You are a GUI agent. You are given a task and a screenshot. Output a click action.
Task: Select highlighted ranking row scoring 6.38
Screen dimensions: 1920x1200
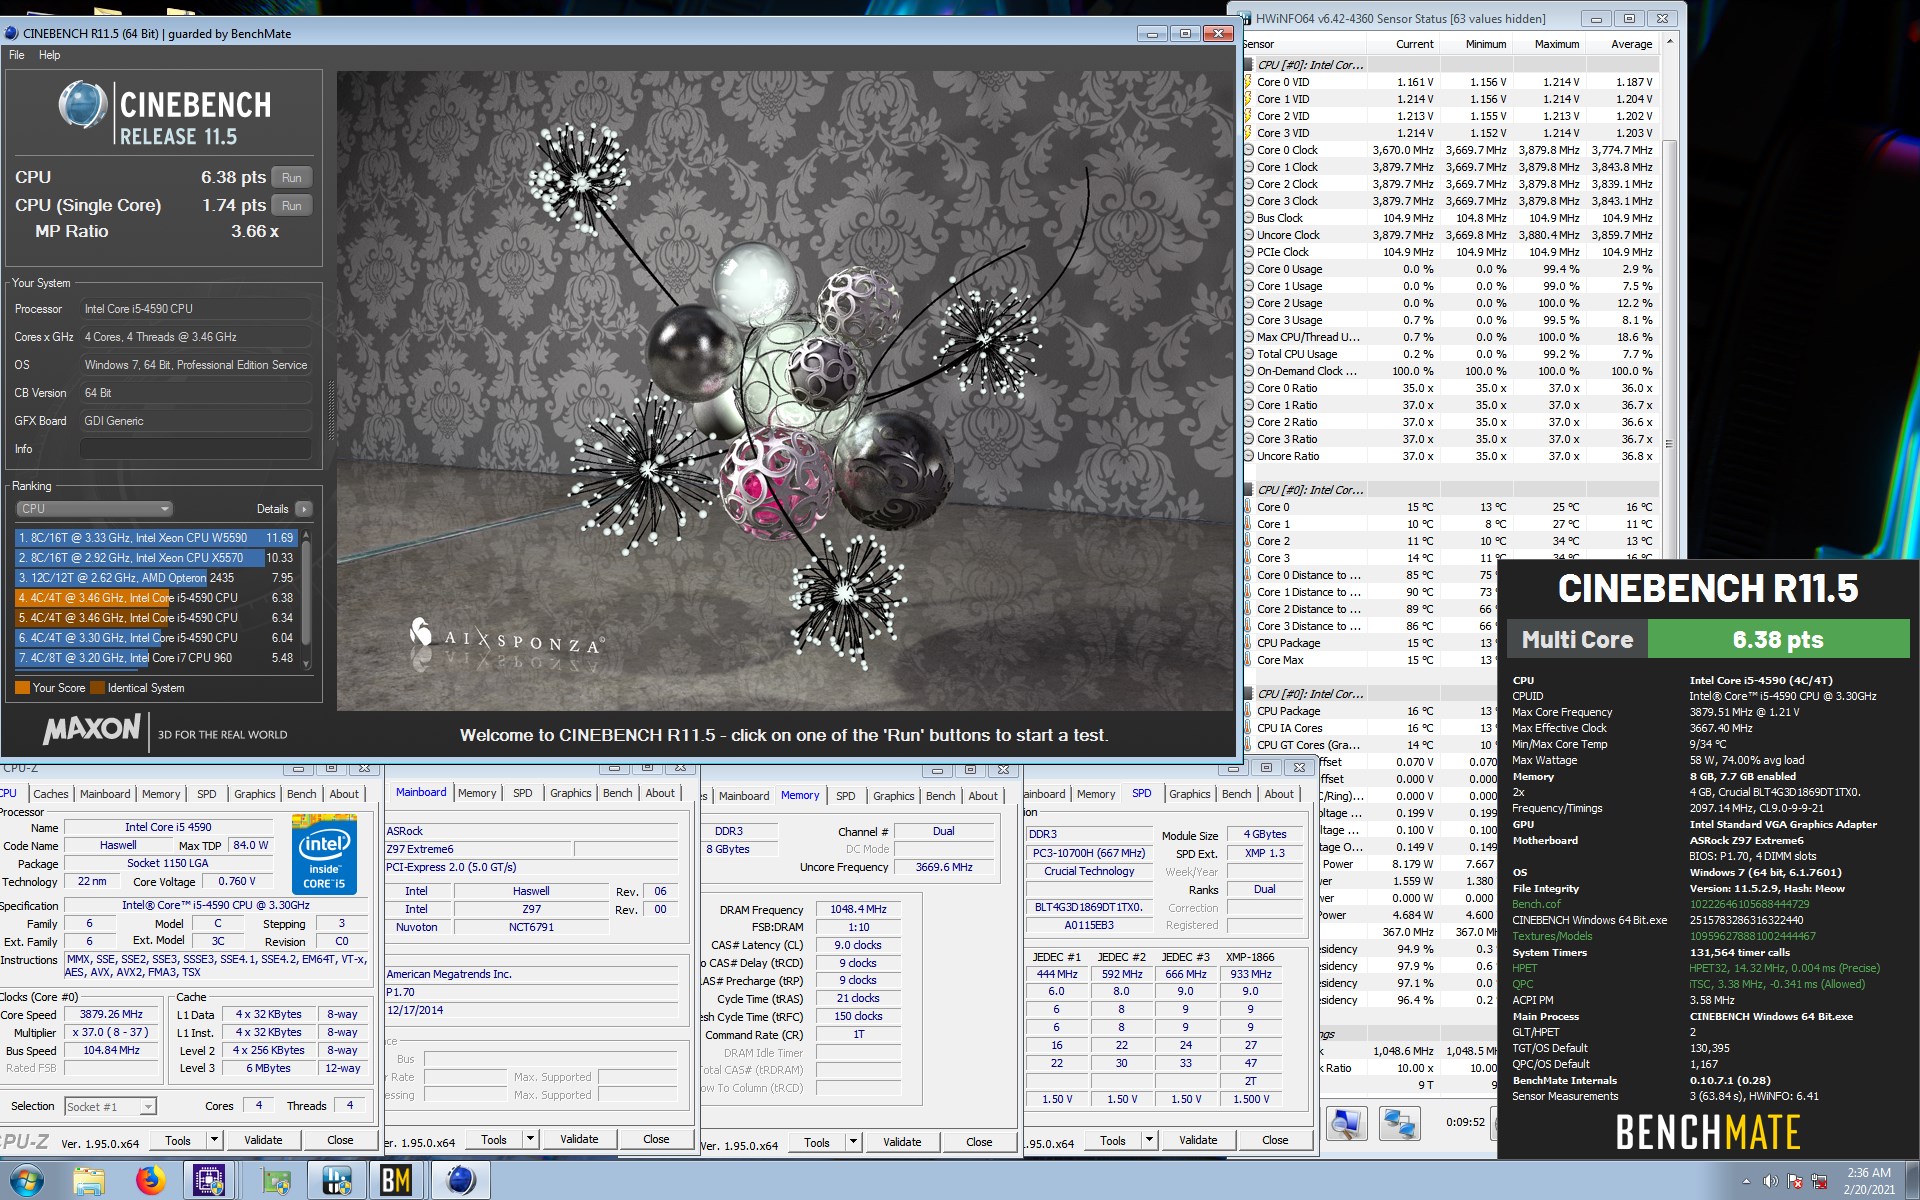pos(156,598)
